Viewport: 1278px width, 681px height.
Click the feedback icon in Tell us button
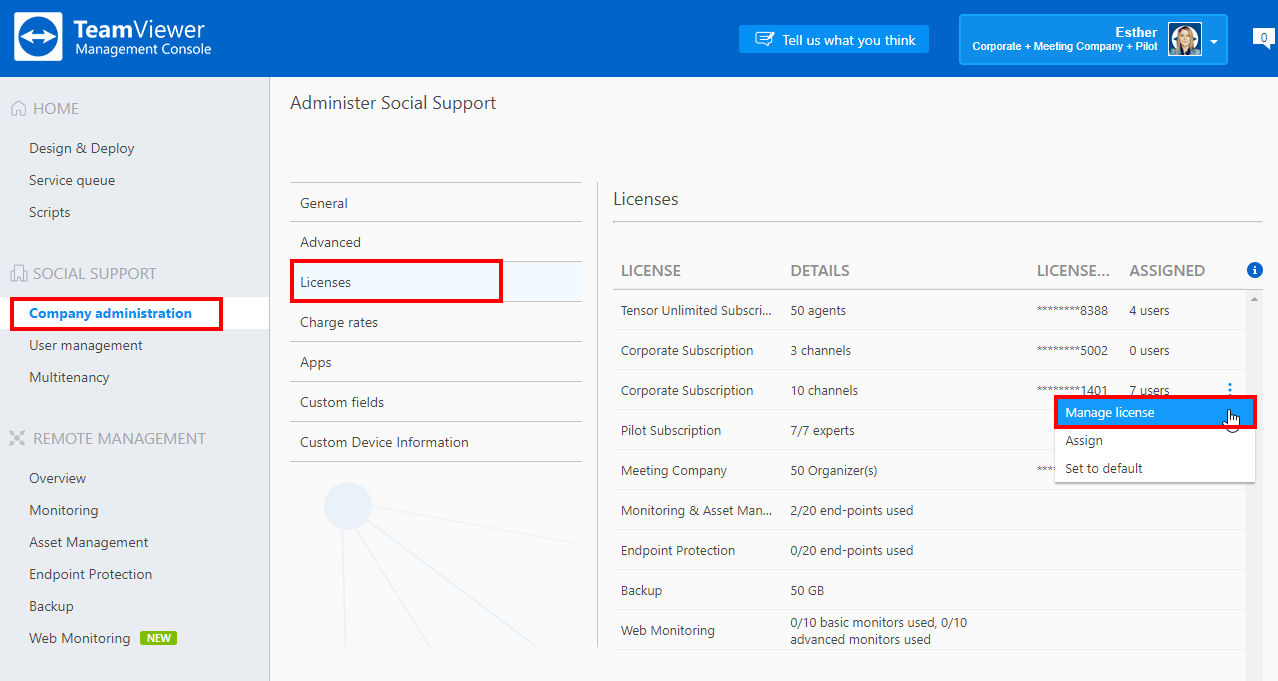[x=765, y=40]
